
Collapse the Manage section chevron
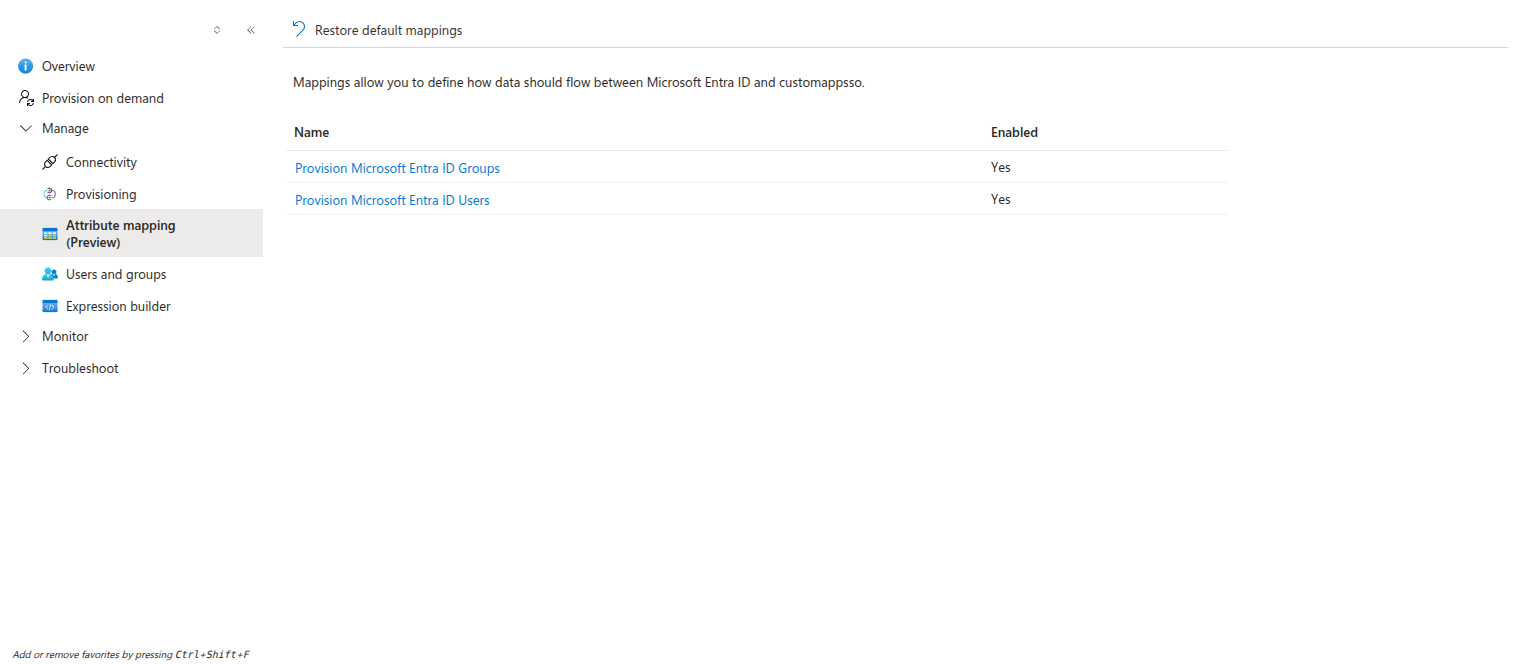[x=26, y=128]
